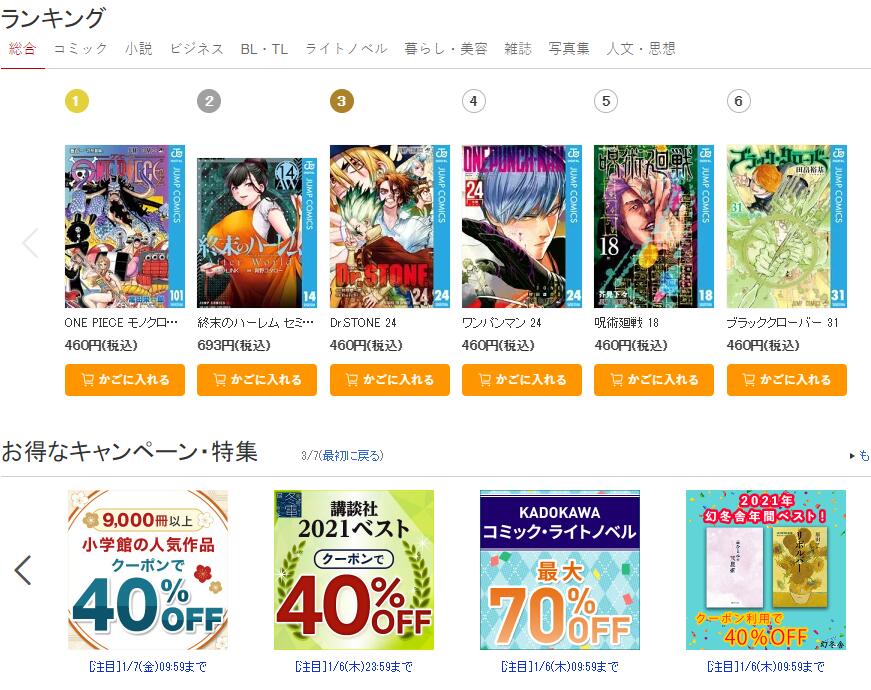The height and width of the screenshot is (690, 871).
Task: Click the gold number 1 ranking badge
Action: (x=77, y=101)
